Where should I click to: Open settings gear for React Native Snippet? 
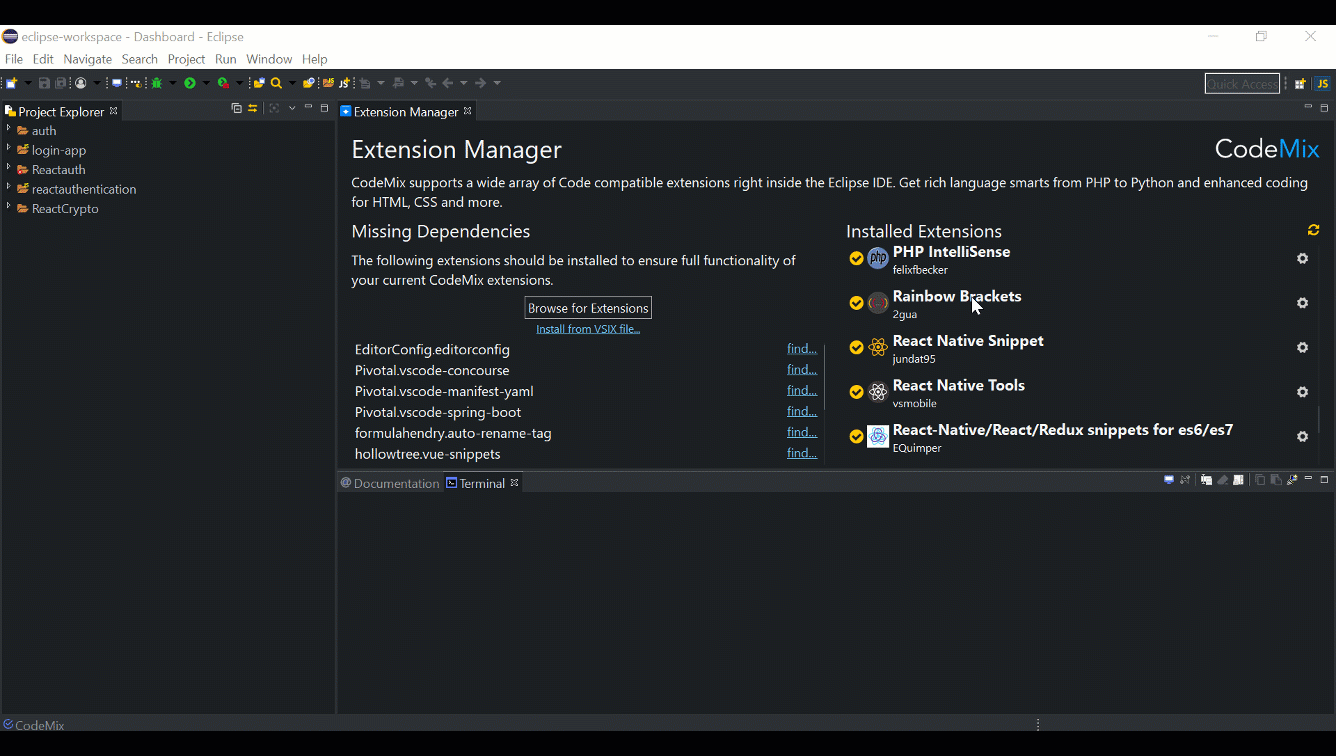tap(1302, 347)
